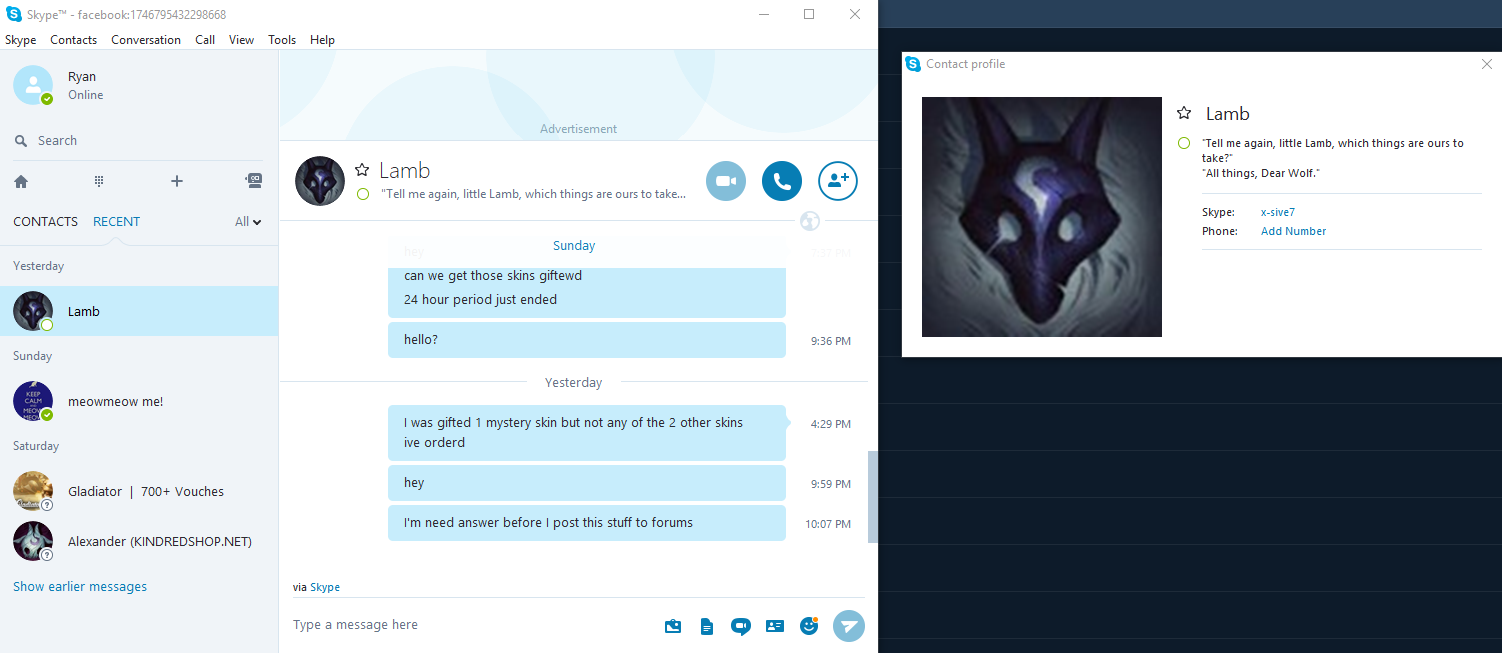
Task: Click the send message arrow button
Action: [849, 626]
